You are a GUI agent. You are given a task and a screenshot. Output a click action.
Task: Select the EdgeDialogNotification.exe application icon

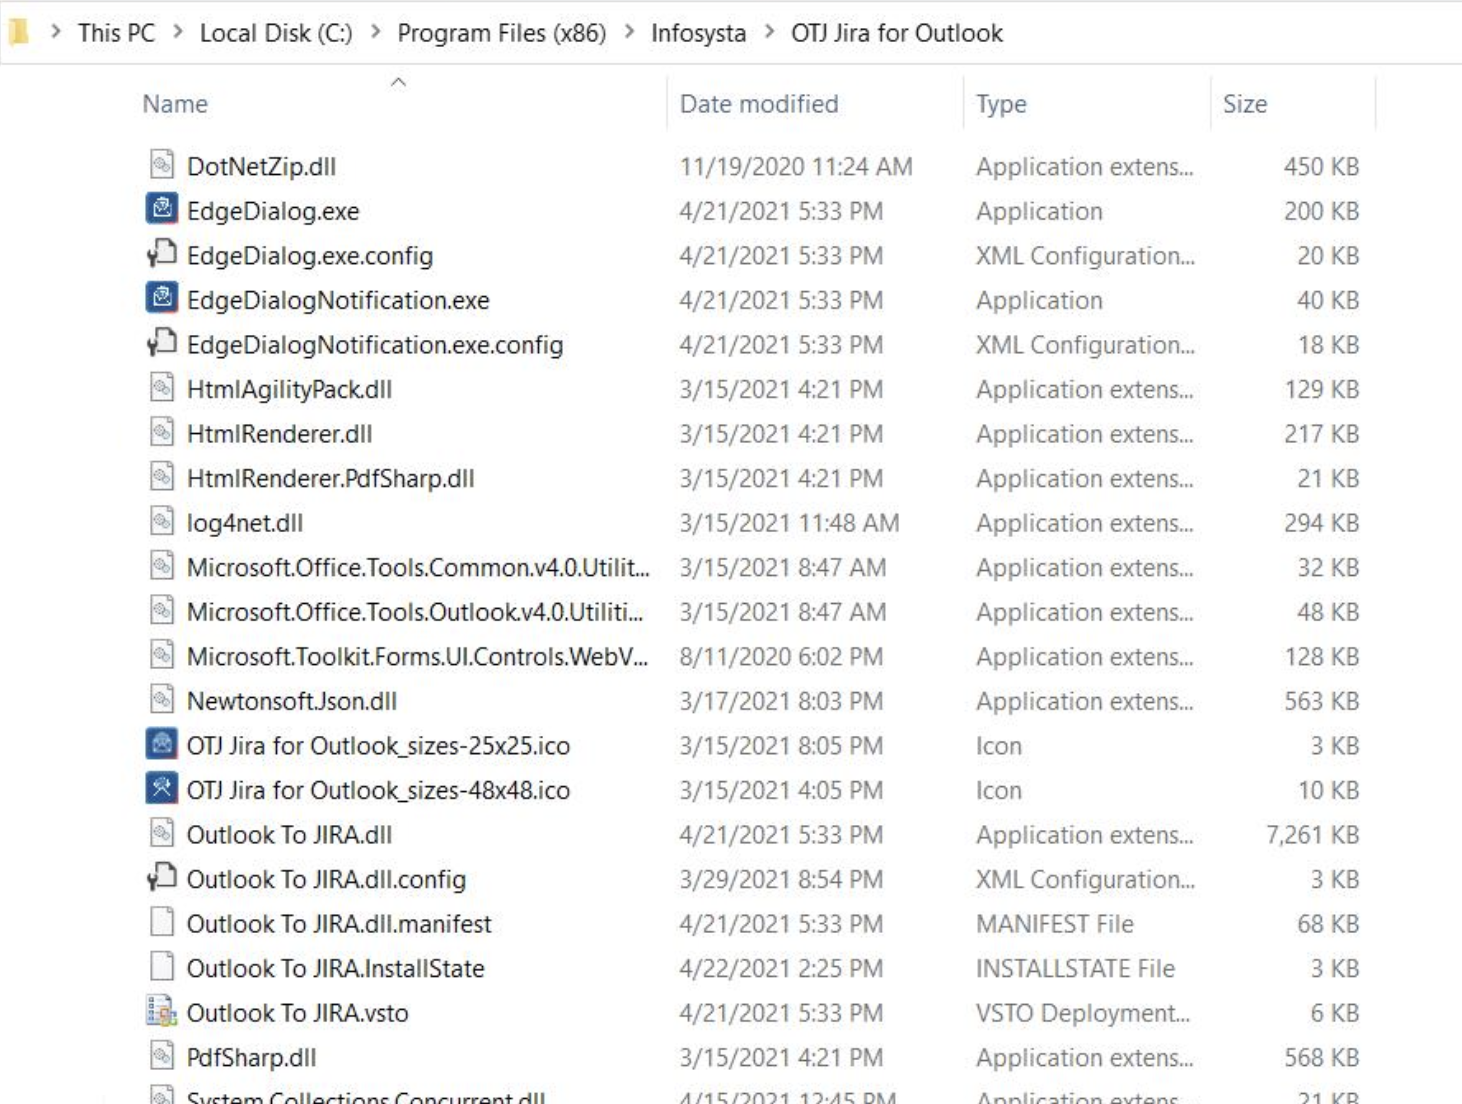click(162, 298)
